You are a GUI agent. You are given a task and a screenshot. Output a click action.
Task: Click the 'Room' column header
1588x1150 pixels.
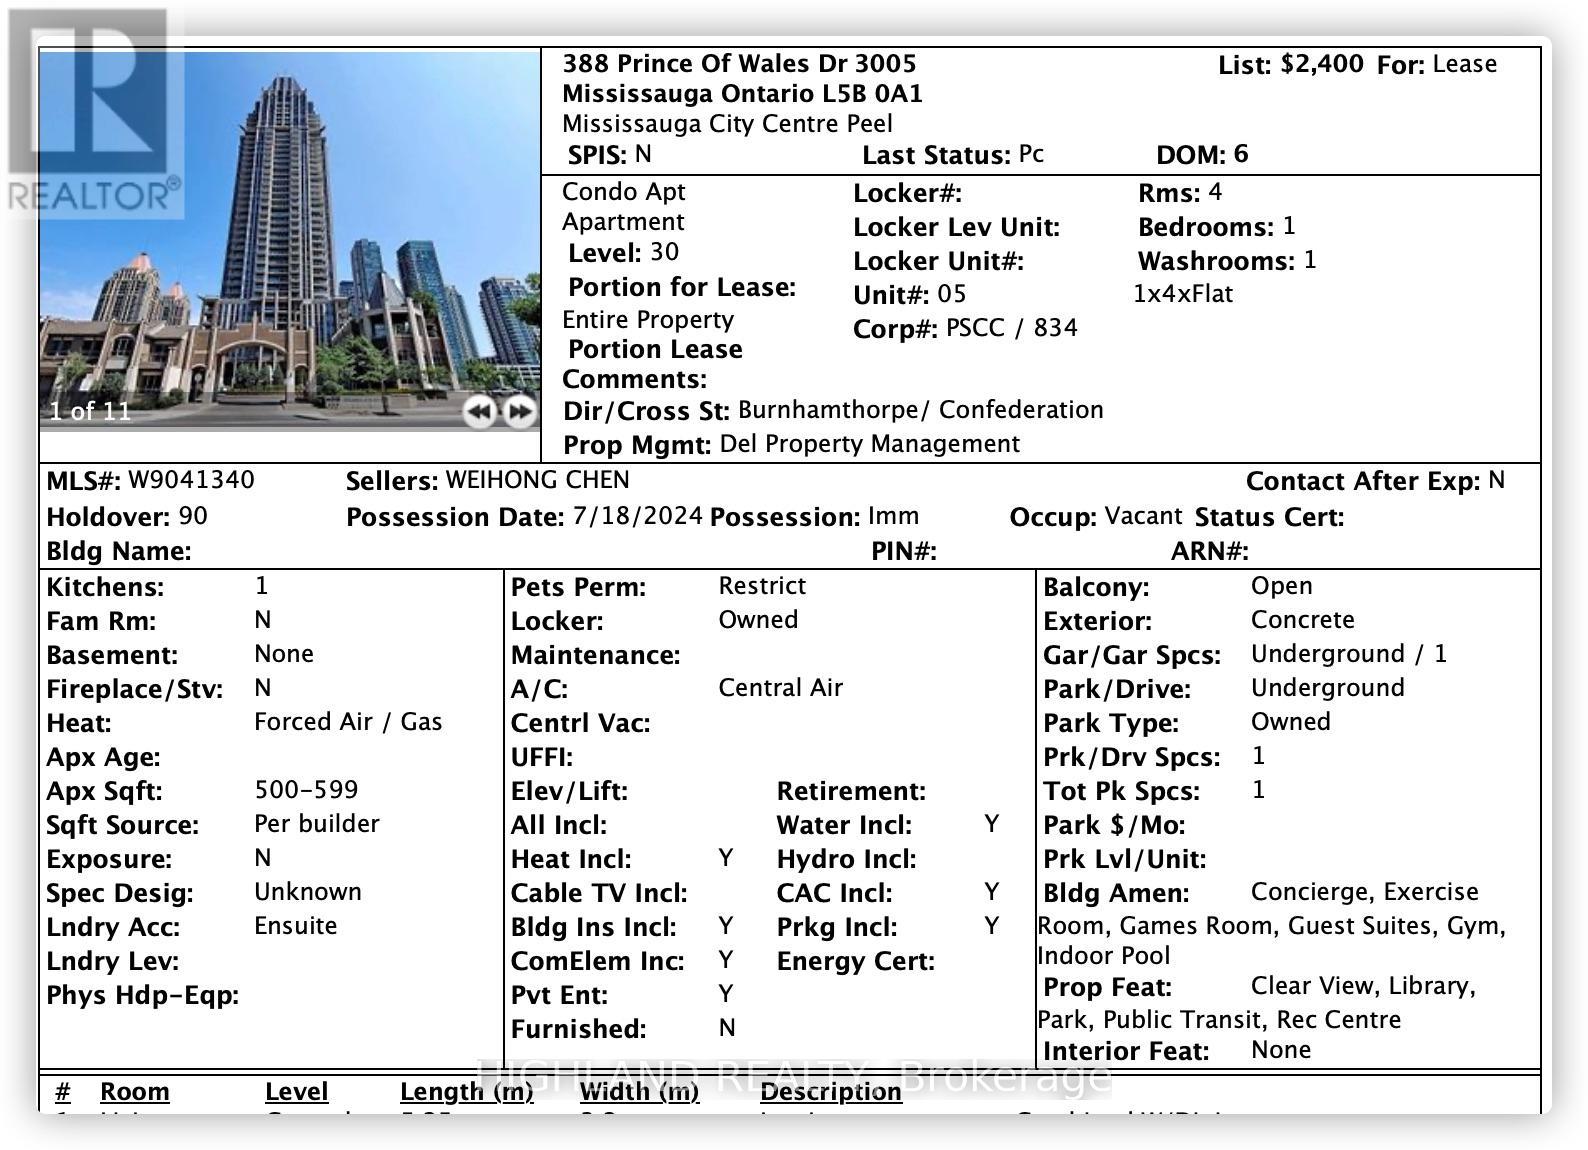tap(135, 1092)
